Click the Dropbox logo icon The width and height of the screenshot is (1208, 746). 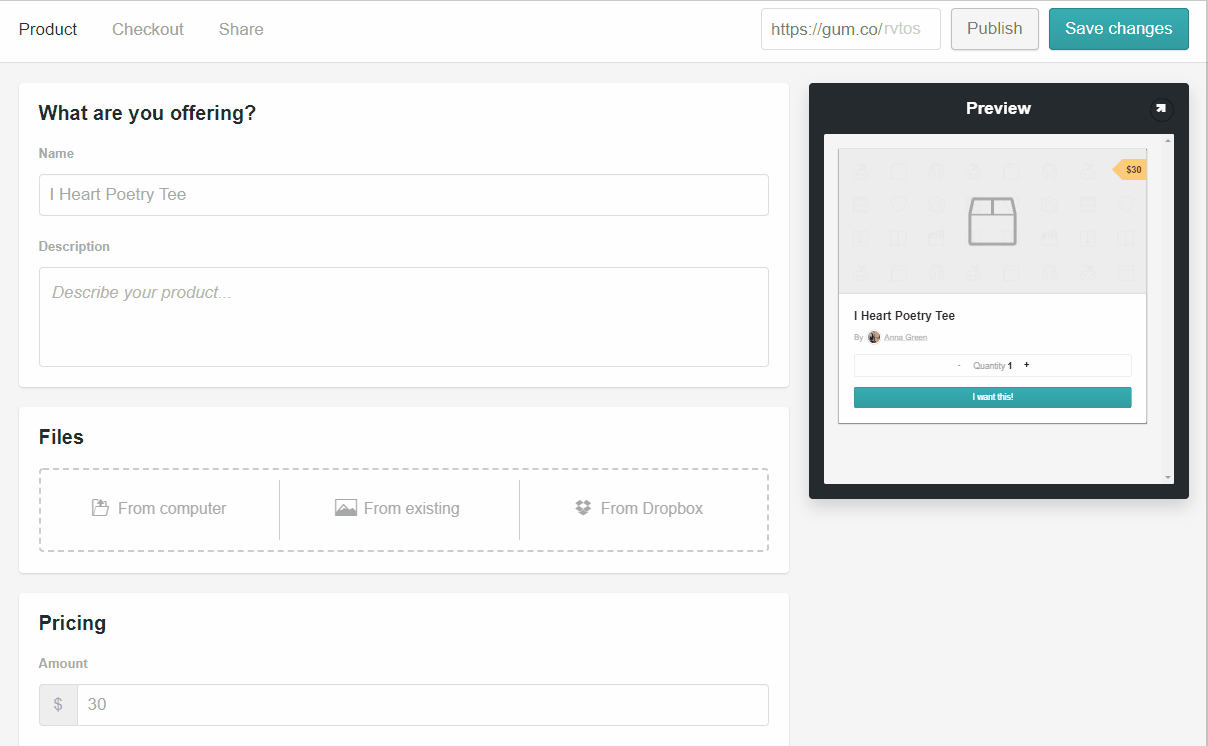tap(584, 508)
